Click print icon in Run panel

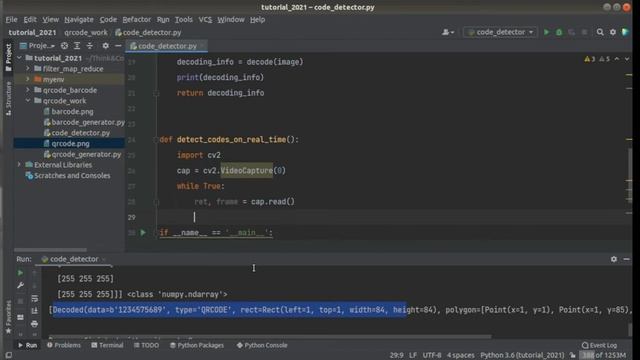(34, 324)
